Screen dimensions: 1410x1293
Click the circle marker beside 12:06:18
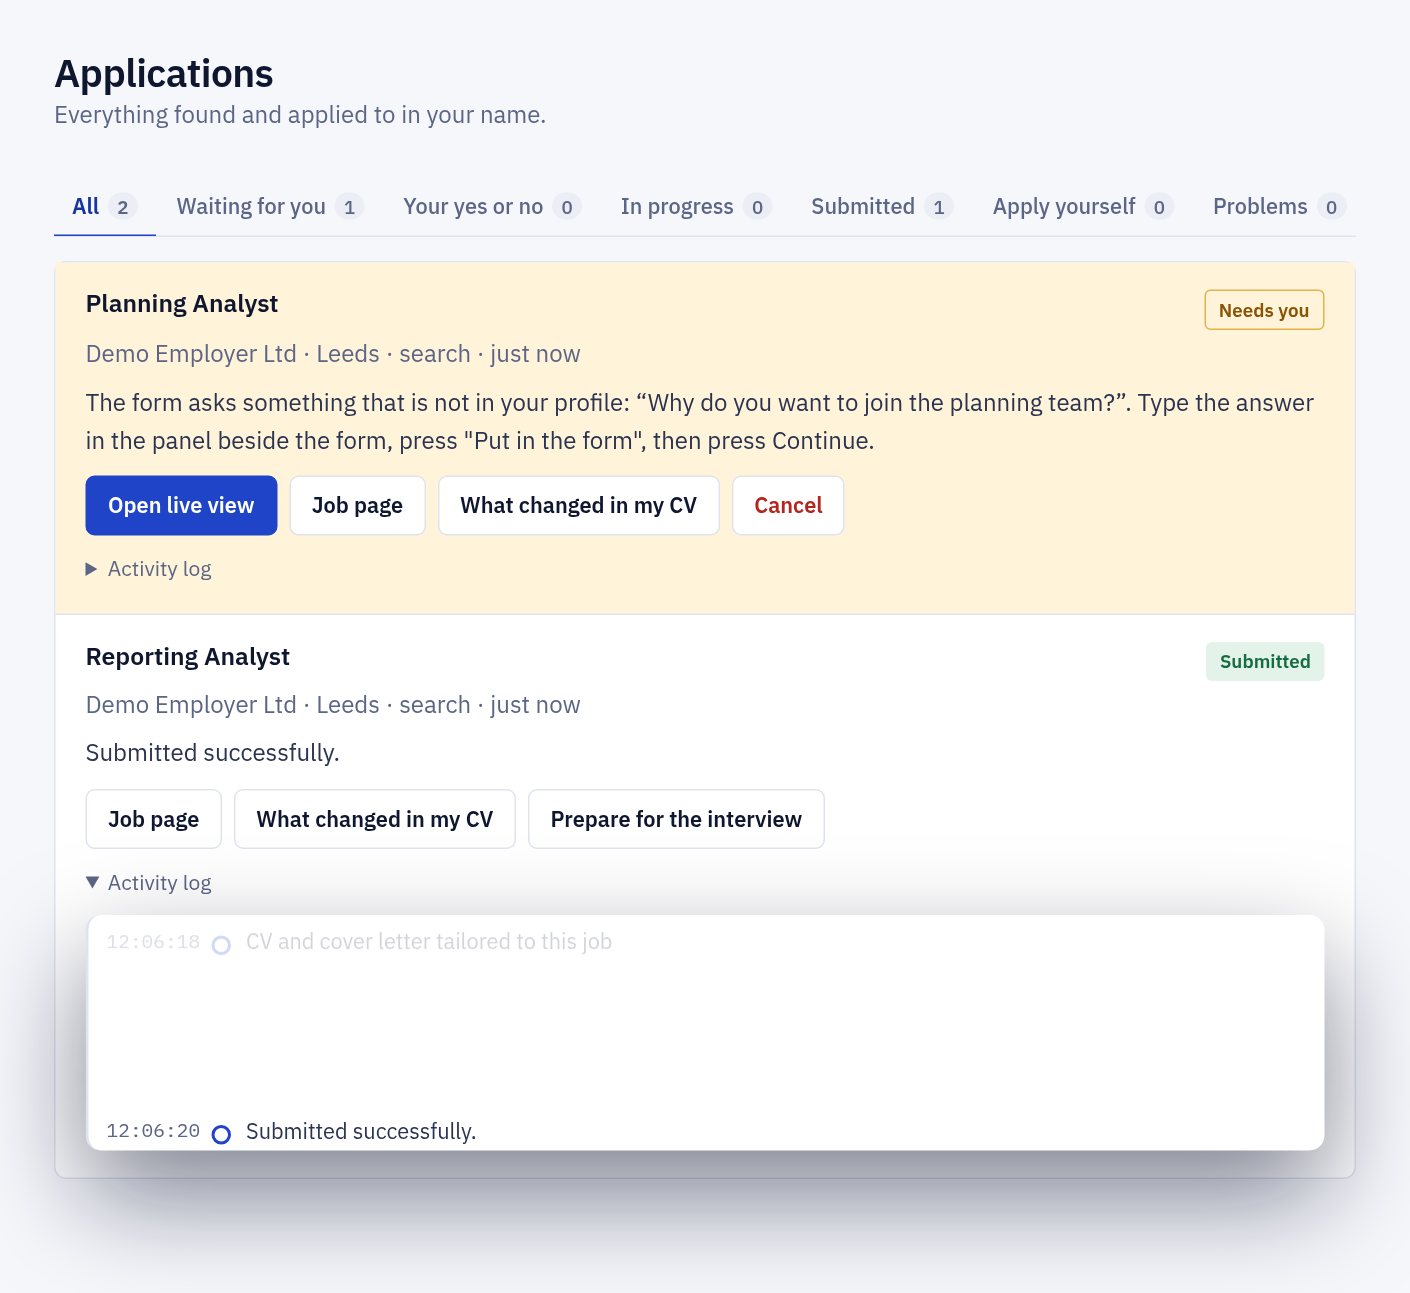(222, 945)
